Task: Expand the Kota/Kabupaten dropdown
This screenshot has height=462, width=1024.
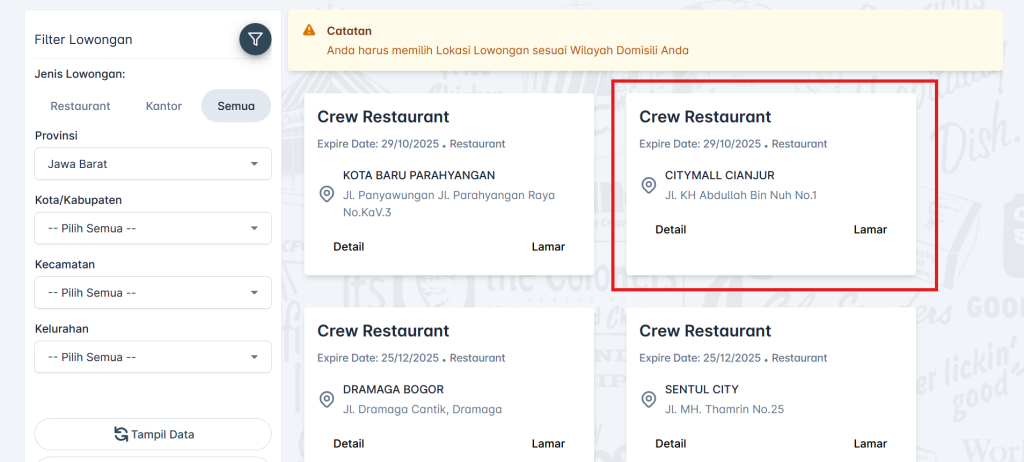Action: [x=153, y=228]
